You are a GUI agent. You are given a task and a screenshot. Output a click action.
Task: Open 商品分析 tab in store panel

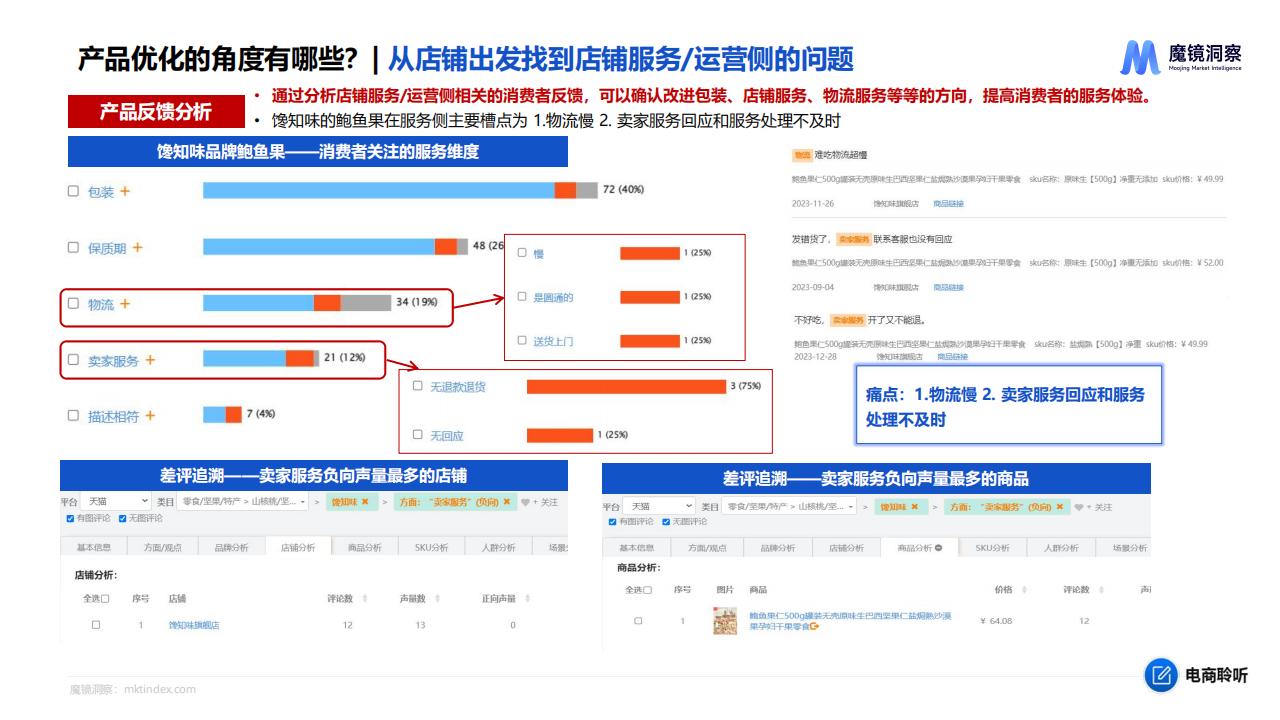coord(365,547)
